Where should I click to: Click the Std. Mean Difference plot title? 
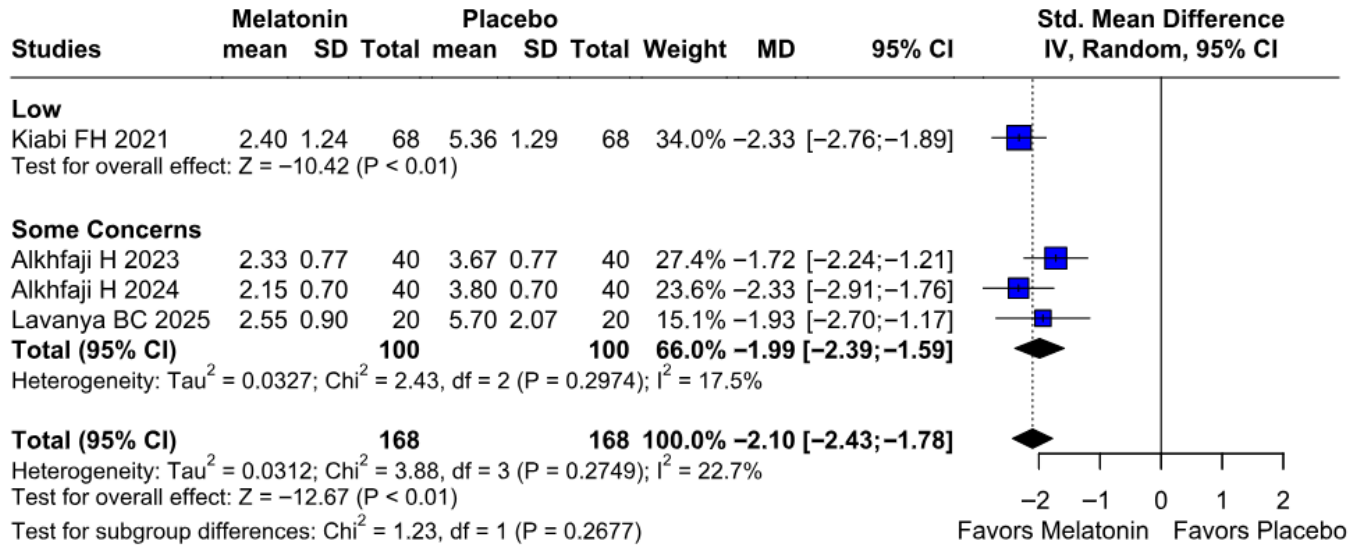[1160, 19]
